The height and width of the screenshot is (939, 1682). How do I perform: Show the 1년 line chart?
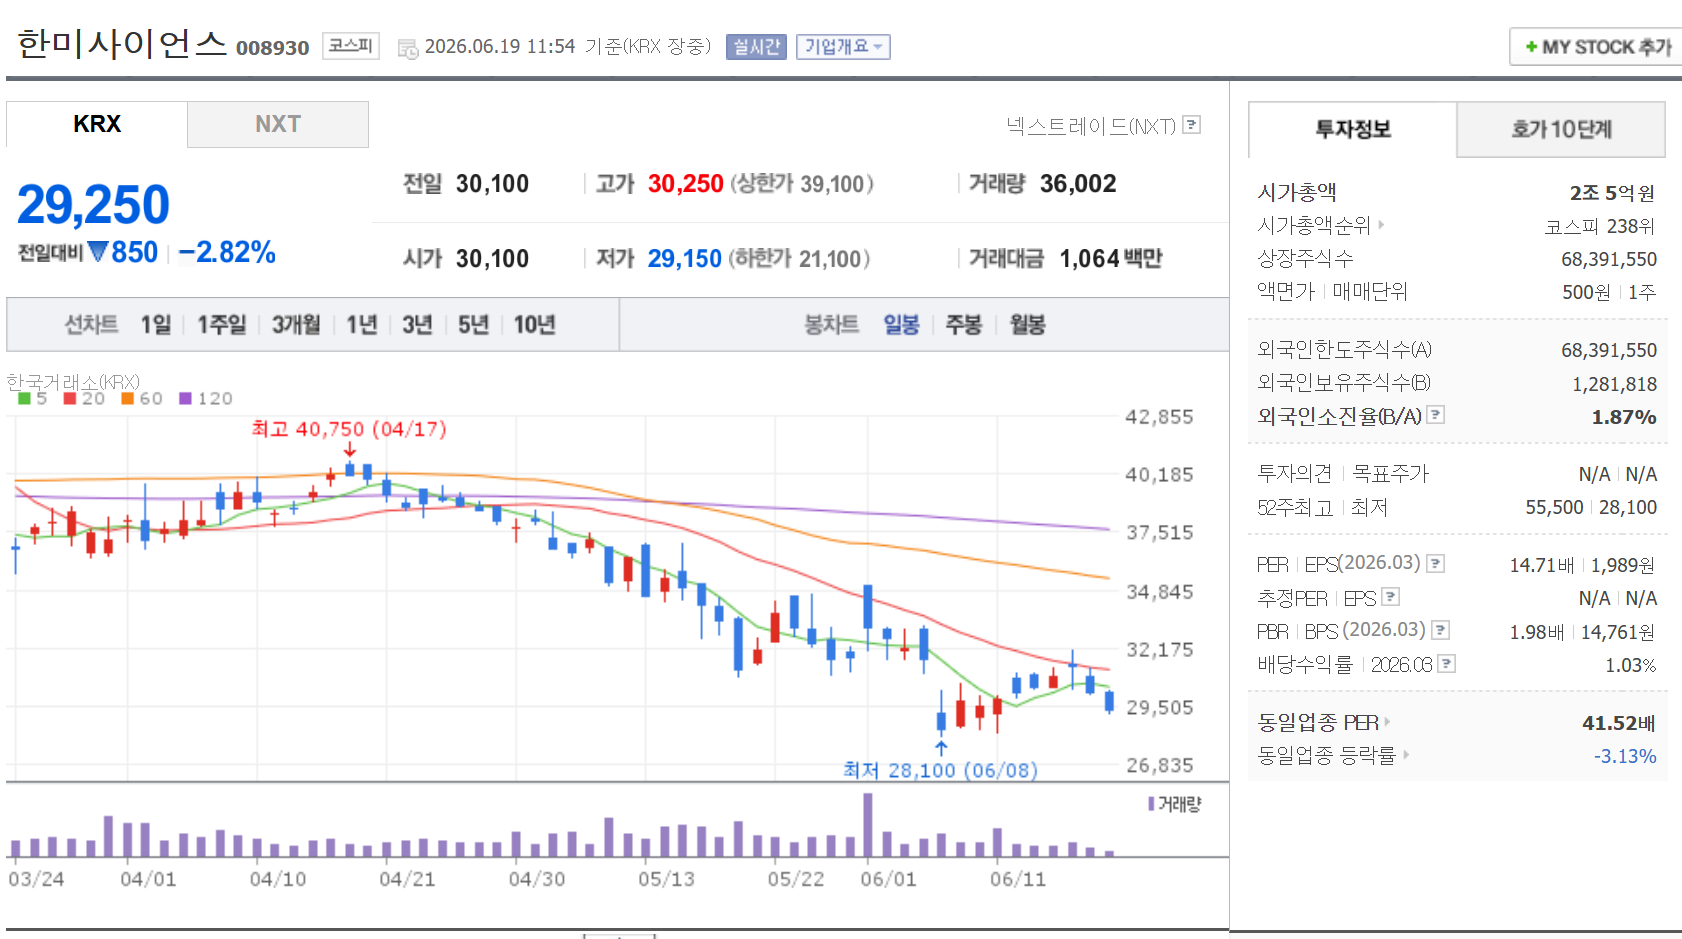(361, 324)
